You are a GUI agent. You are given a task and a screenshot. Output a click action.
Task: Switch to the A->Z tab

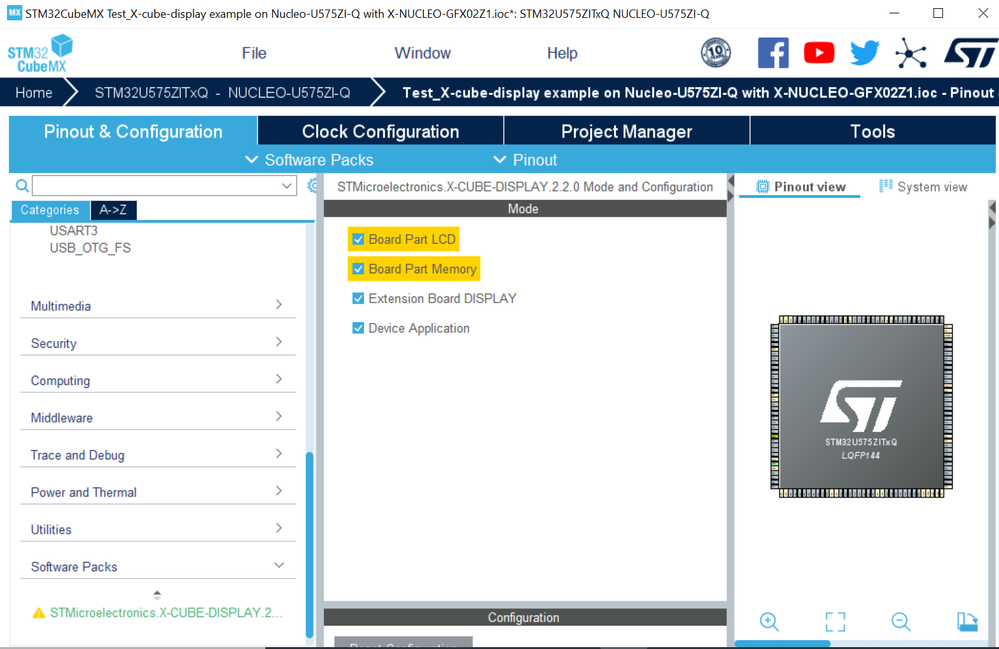point(113,210)
